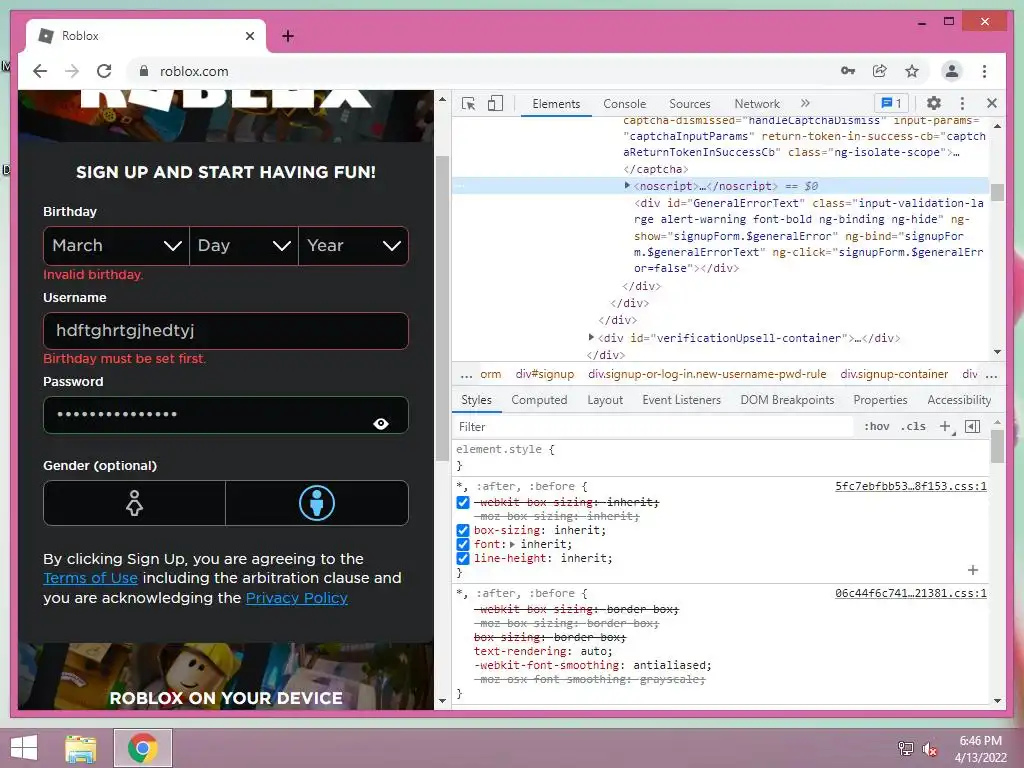
Task: Click the padlock site info icon
Action: click(144, 71)
